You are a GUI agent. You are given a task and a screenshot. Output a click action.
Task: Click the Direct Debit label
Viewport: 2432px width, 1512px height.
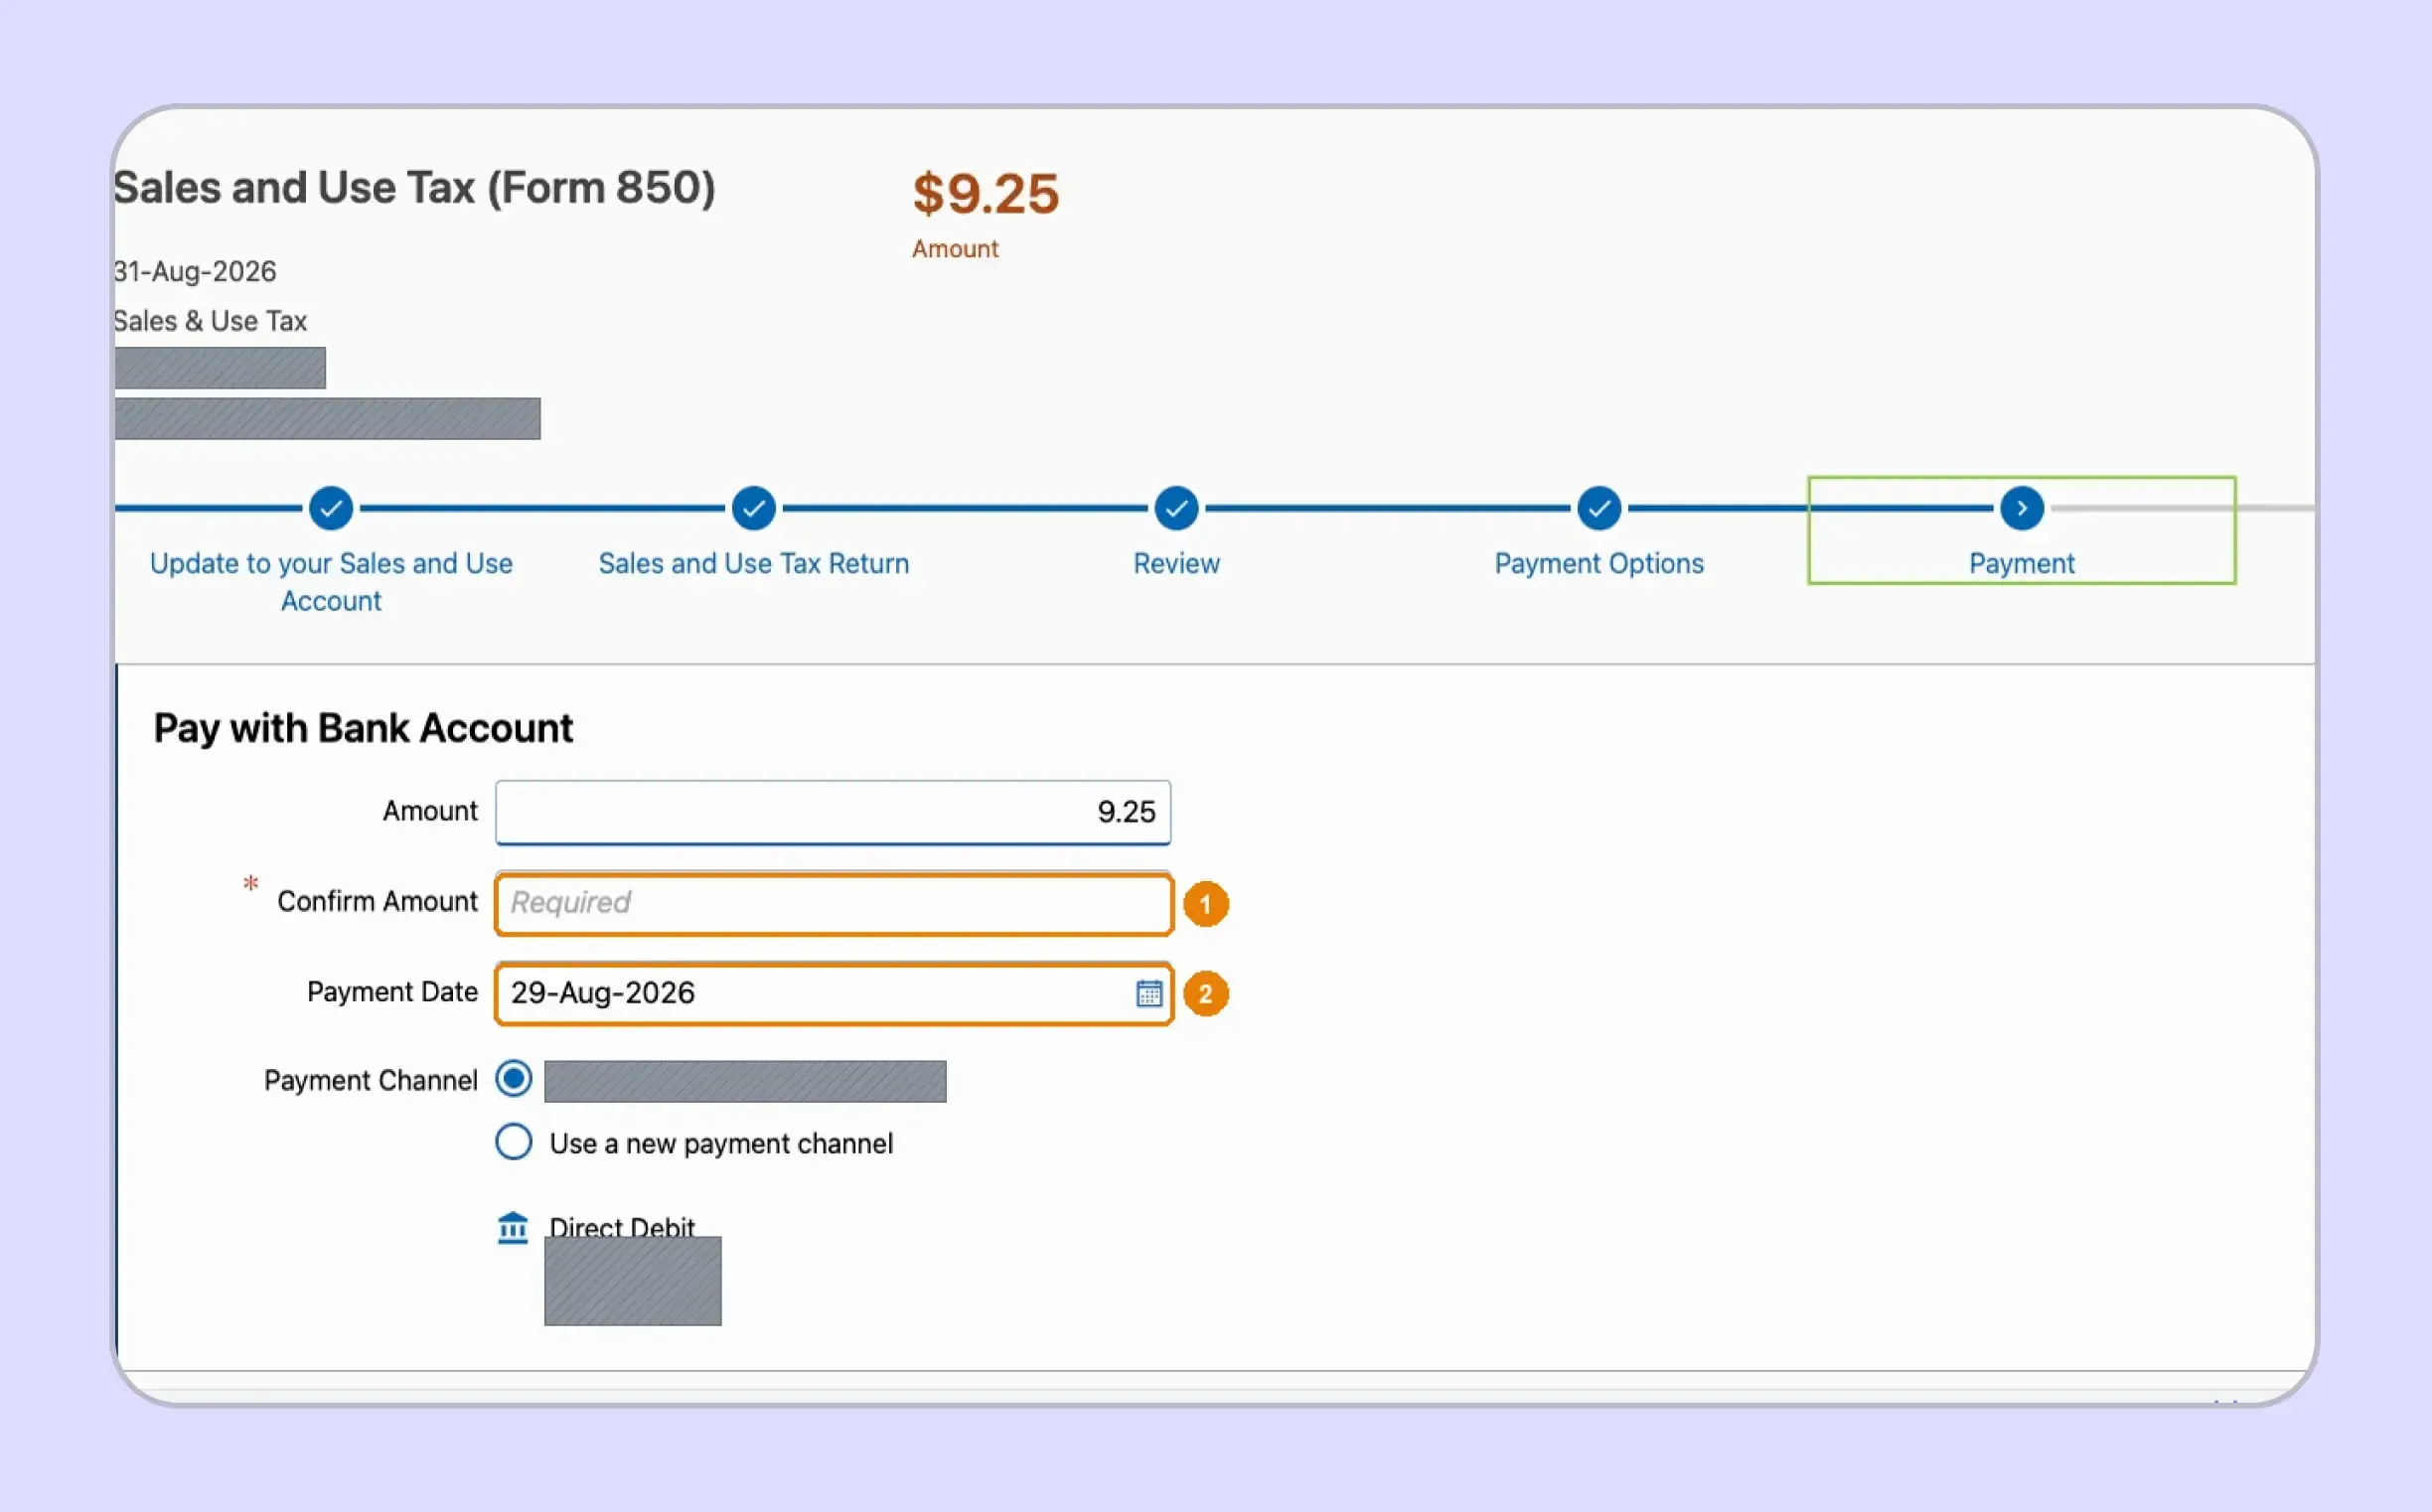(x=622, y=1225)
